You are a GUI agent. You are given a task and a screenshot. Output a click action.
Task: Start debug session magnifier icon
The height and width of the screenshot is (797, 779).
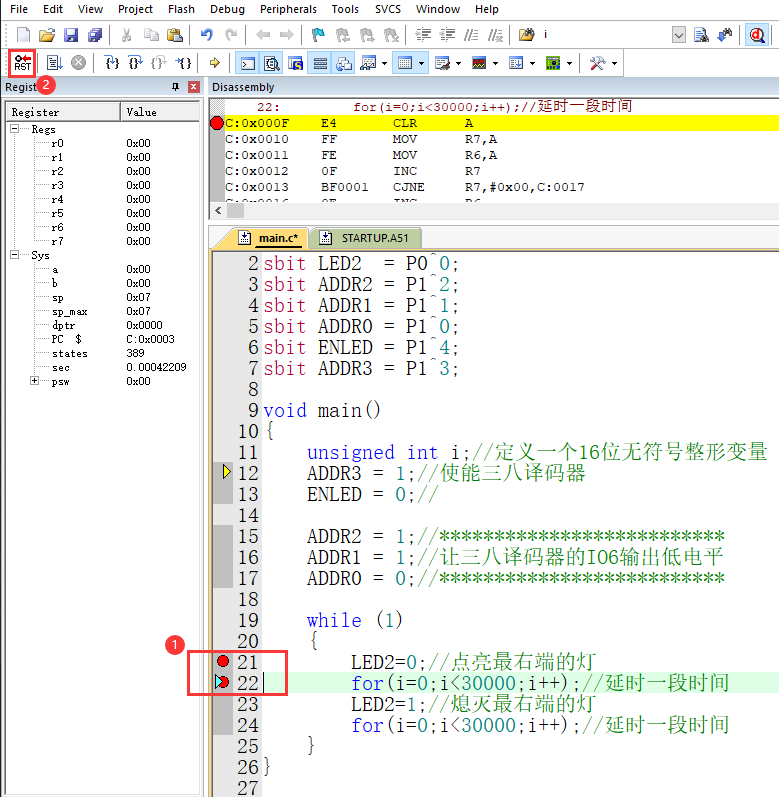click(x=758, y=35)
